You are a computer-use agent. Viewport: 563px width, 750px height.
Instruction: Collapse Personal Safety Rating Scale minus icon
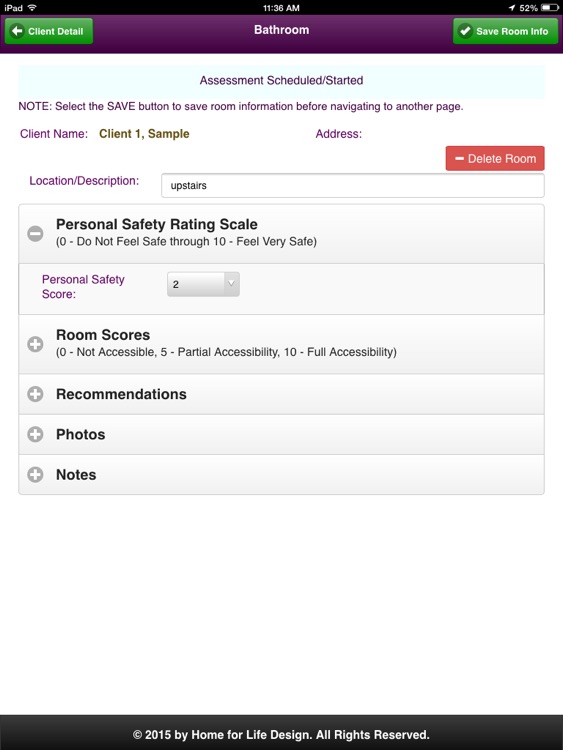(x=35, y=233)
